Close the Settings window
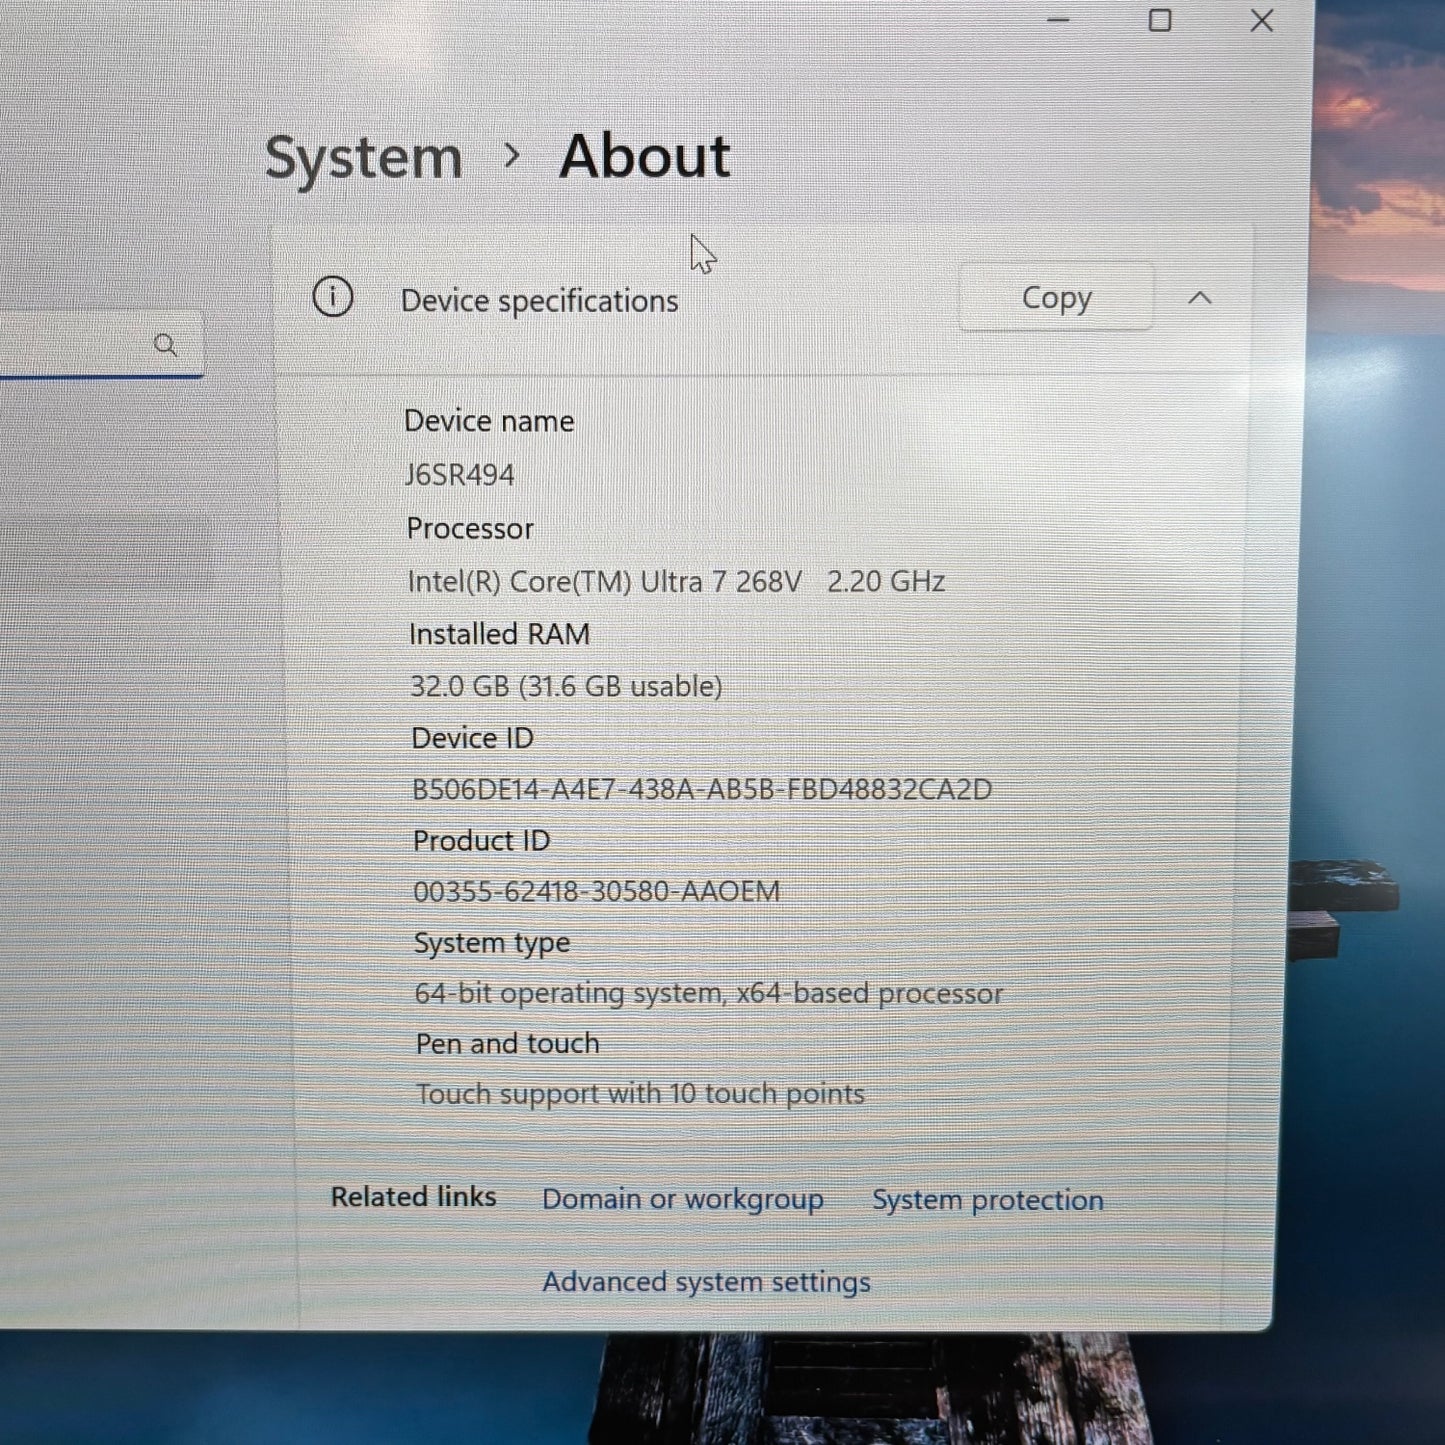 point(1262,20)
